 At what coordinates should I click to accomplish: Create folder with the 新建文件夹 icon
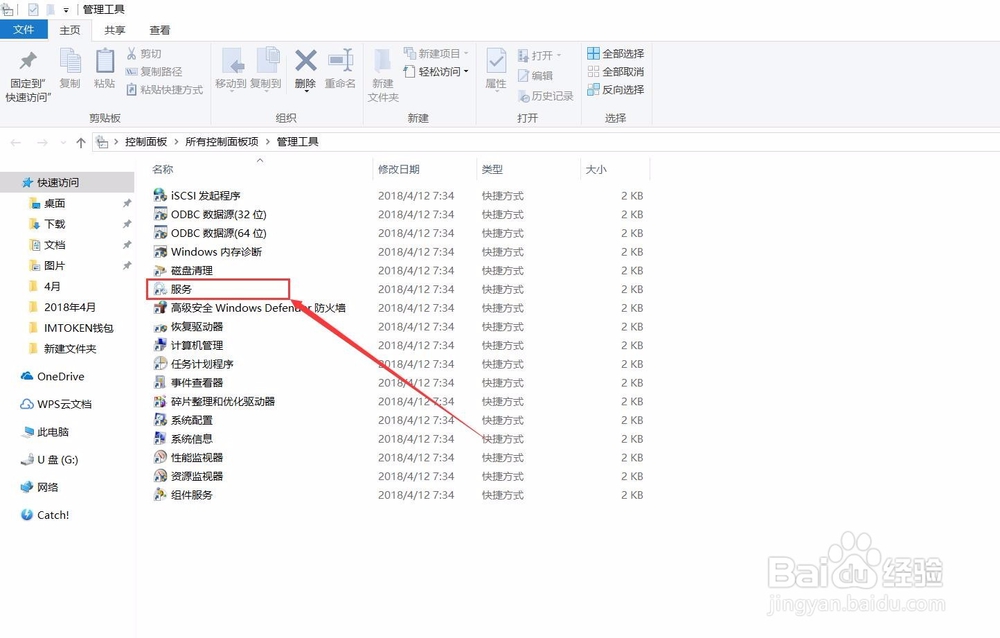point(381,68)
